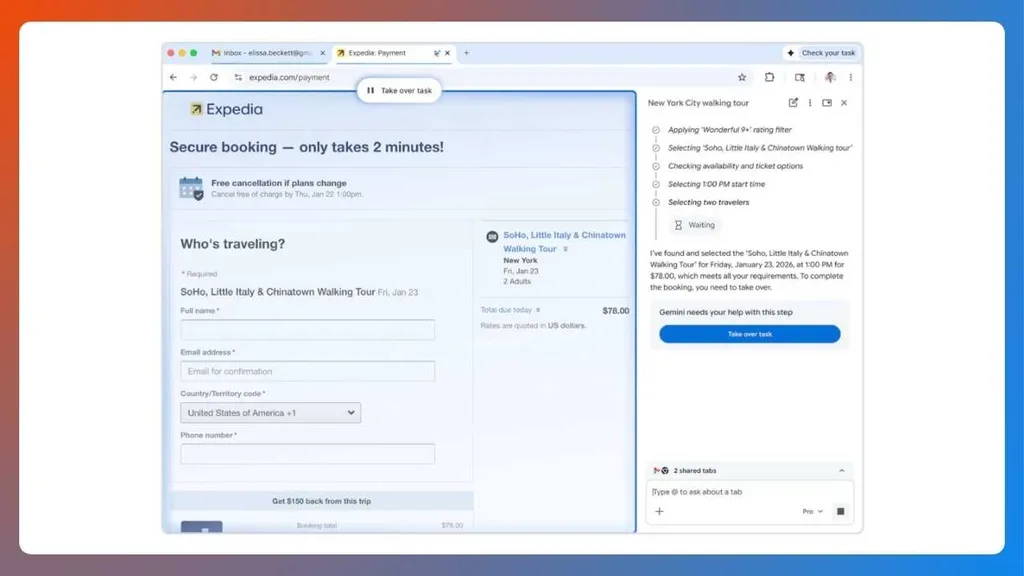The height and width of the screenshot is (576, 1024).
Task: Click the $78.00 total due amount
Action: [616, 311]
